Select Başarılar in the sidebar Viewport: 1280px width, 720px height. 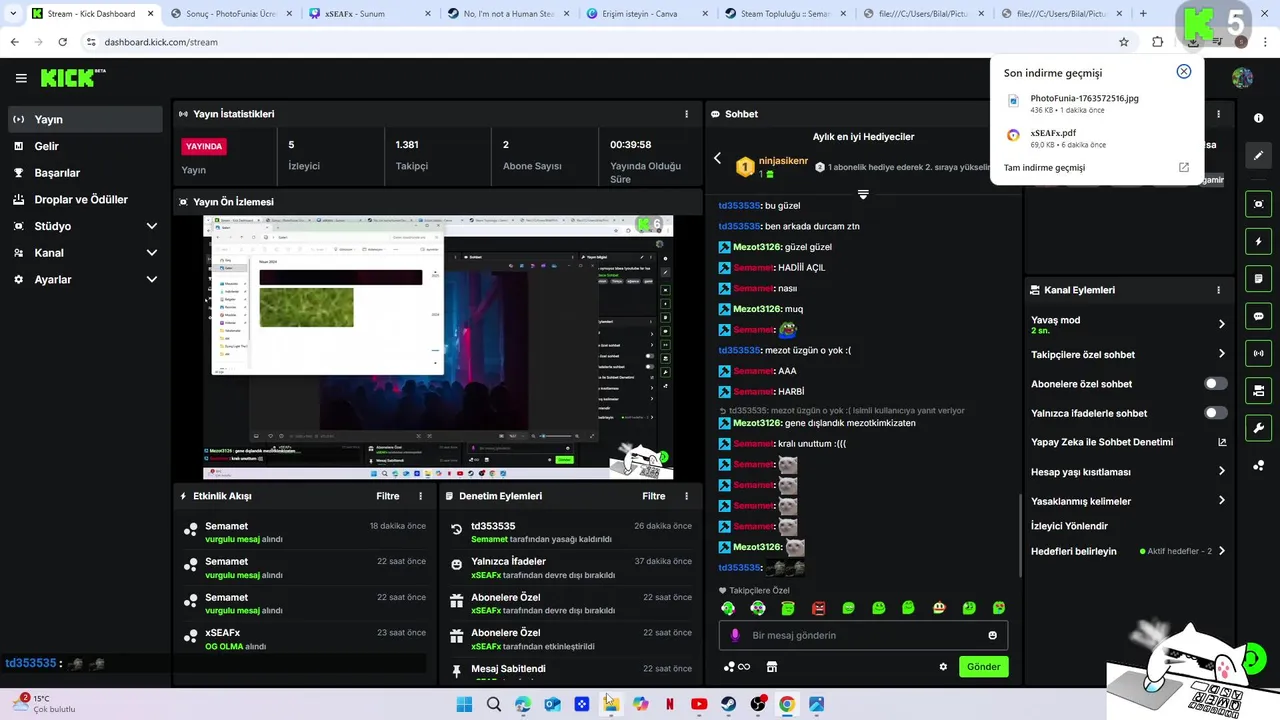click(x=85, y=173)
